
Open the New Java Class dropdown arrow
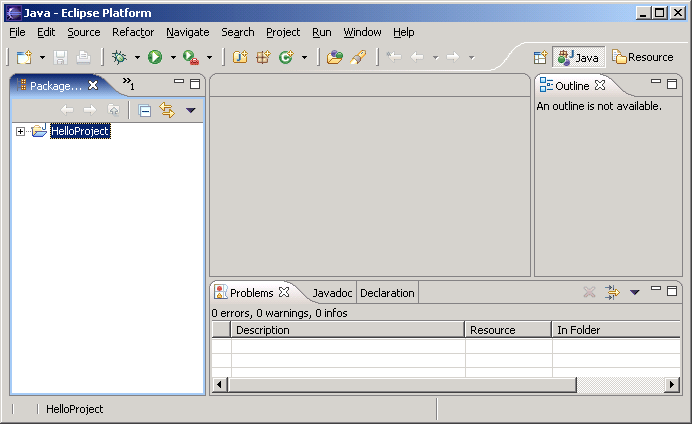[304, 57]
